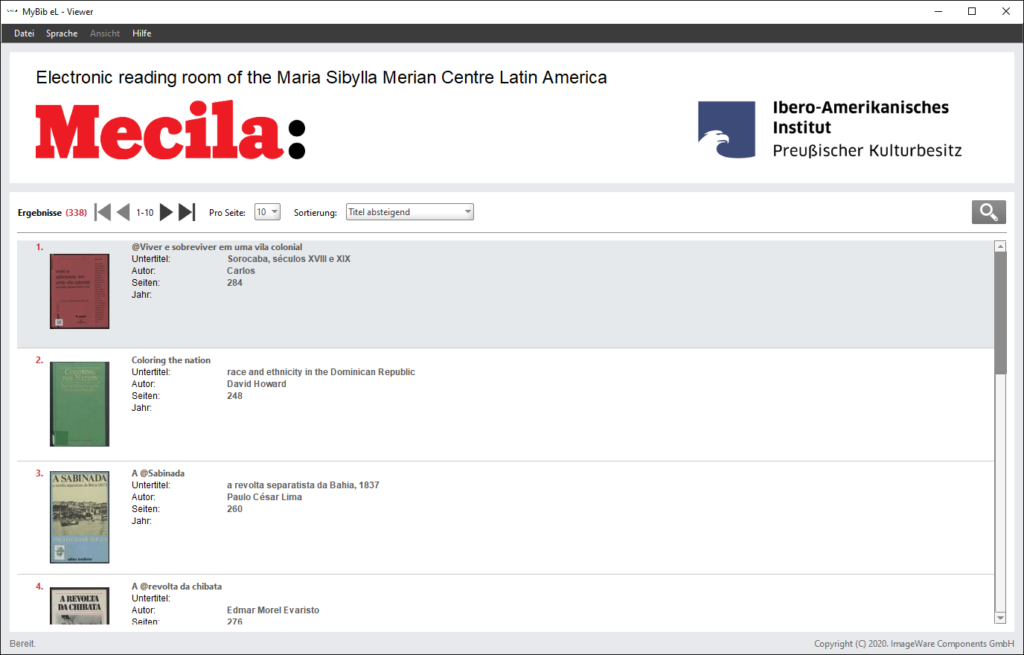Go to the first results page
Screen dimensions: 1024x655
click(102, 212)
